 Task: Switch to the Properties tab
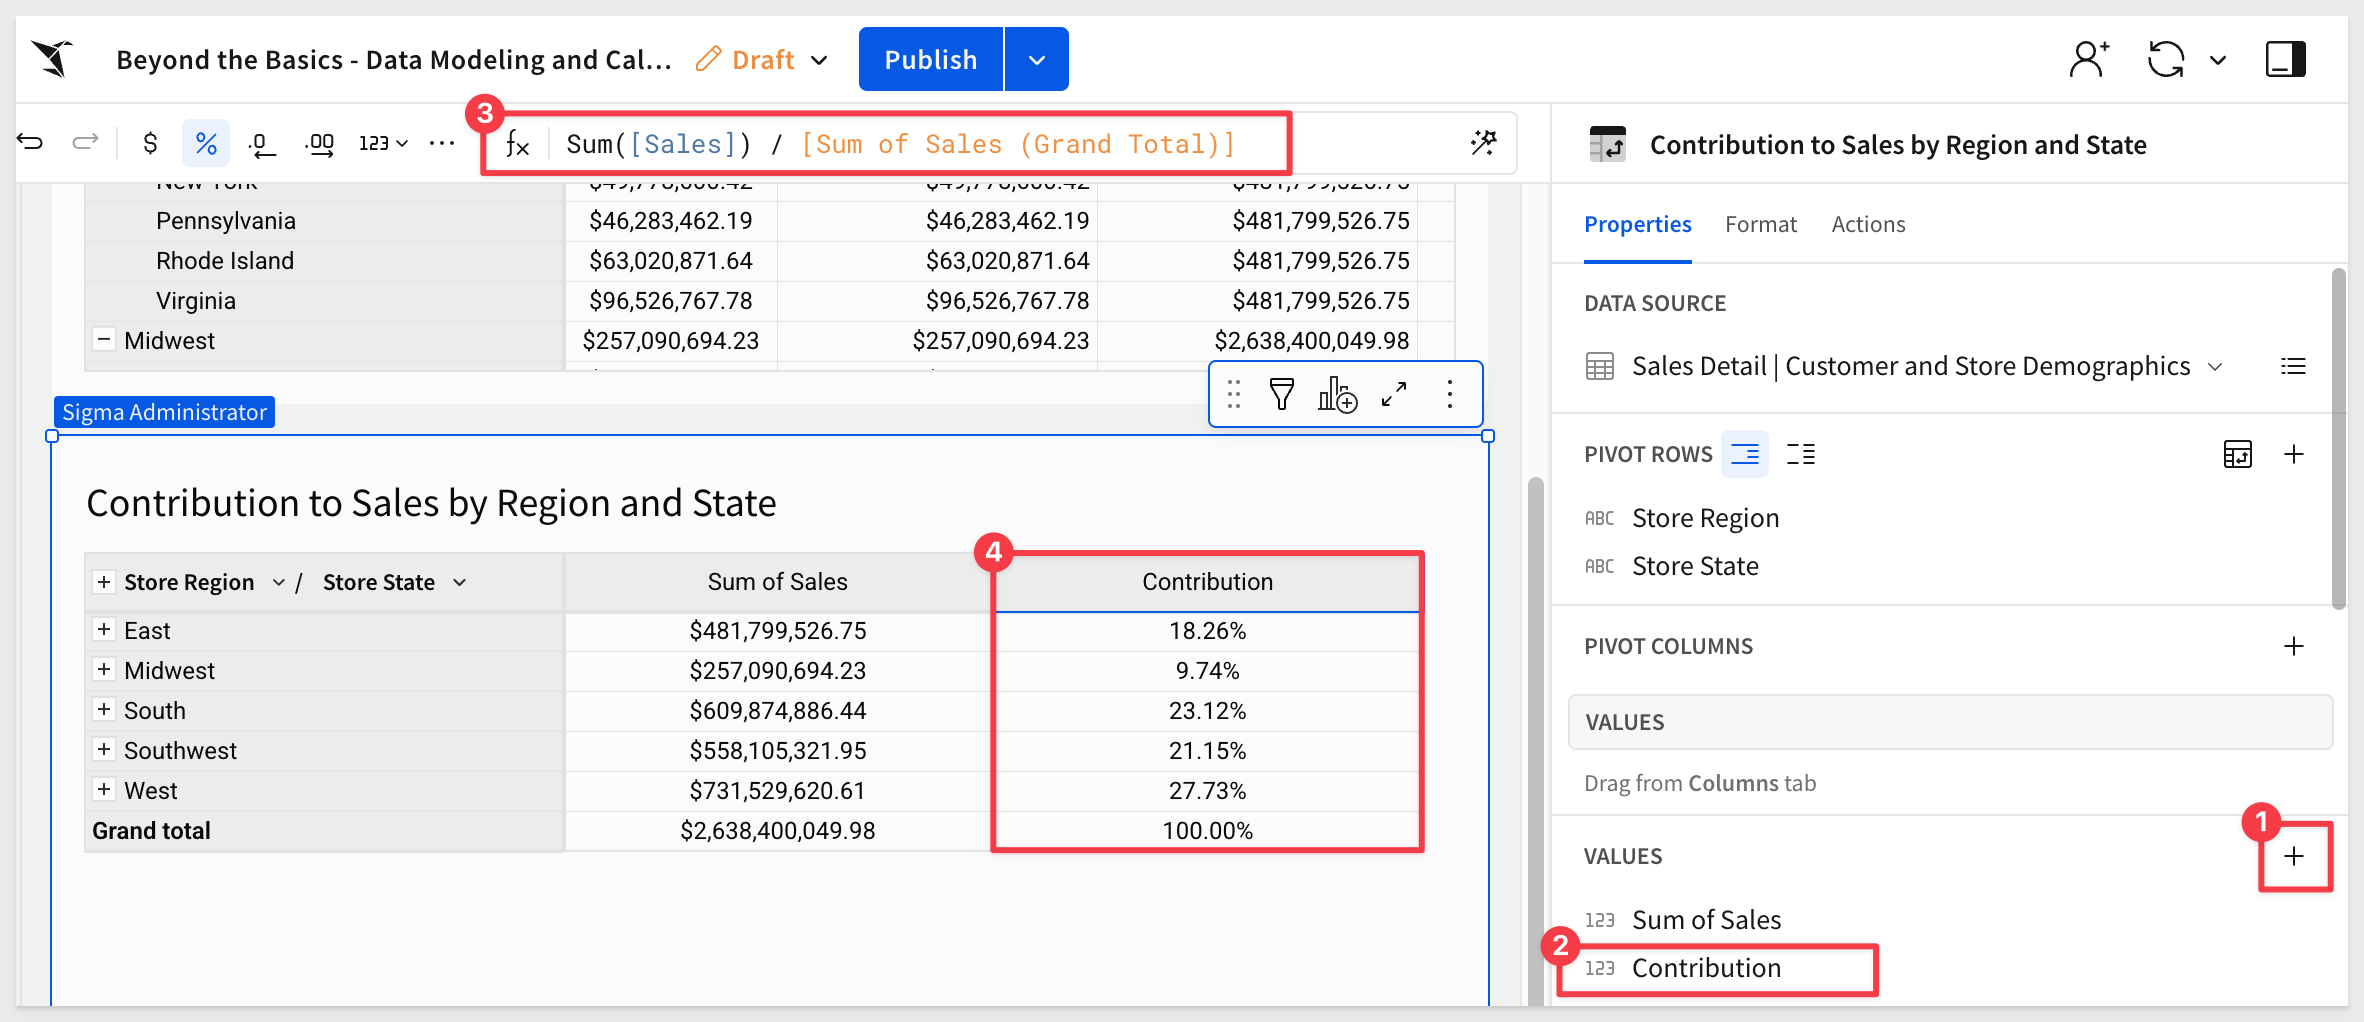click(x=1637, y=224)
